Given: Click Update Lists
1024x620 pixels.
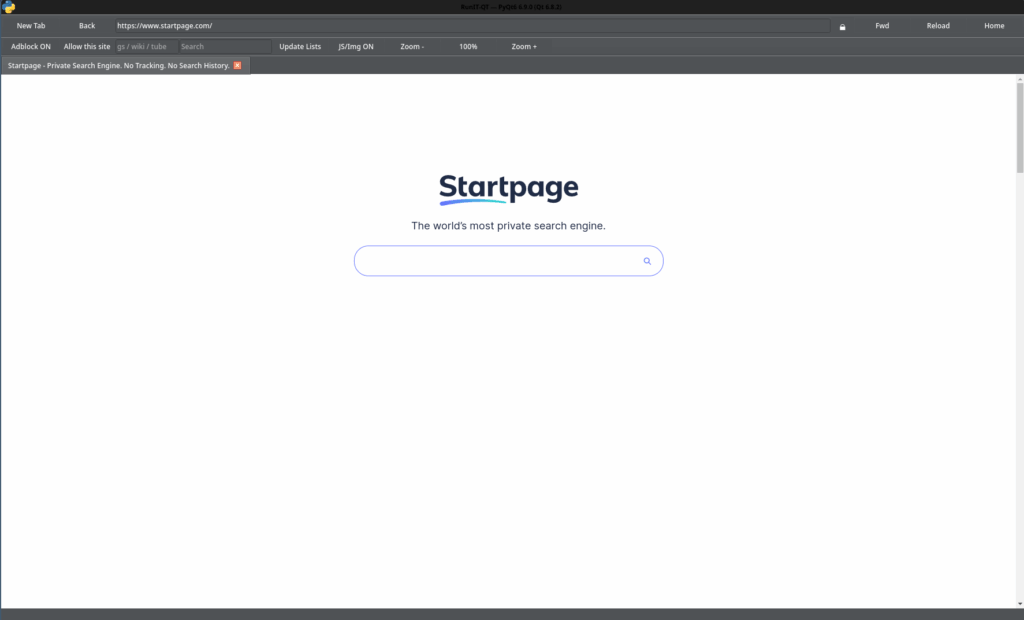Looking at the screenshot, I should tap(300, 46).
